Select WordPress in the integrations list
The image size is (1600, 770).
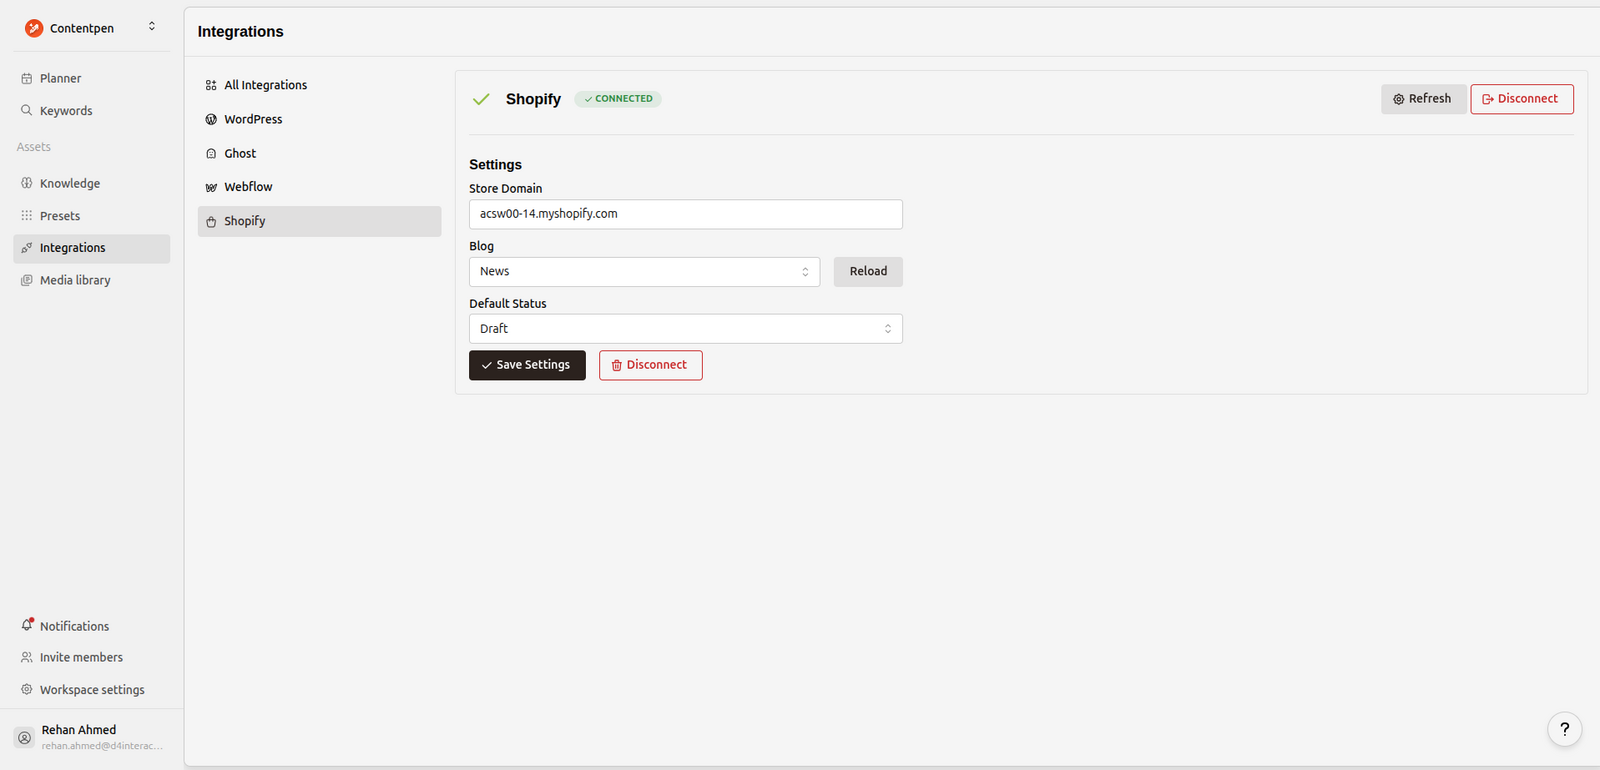[x=253, y=119]
